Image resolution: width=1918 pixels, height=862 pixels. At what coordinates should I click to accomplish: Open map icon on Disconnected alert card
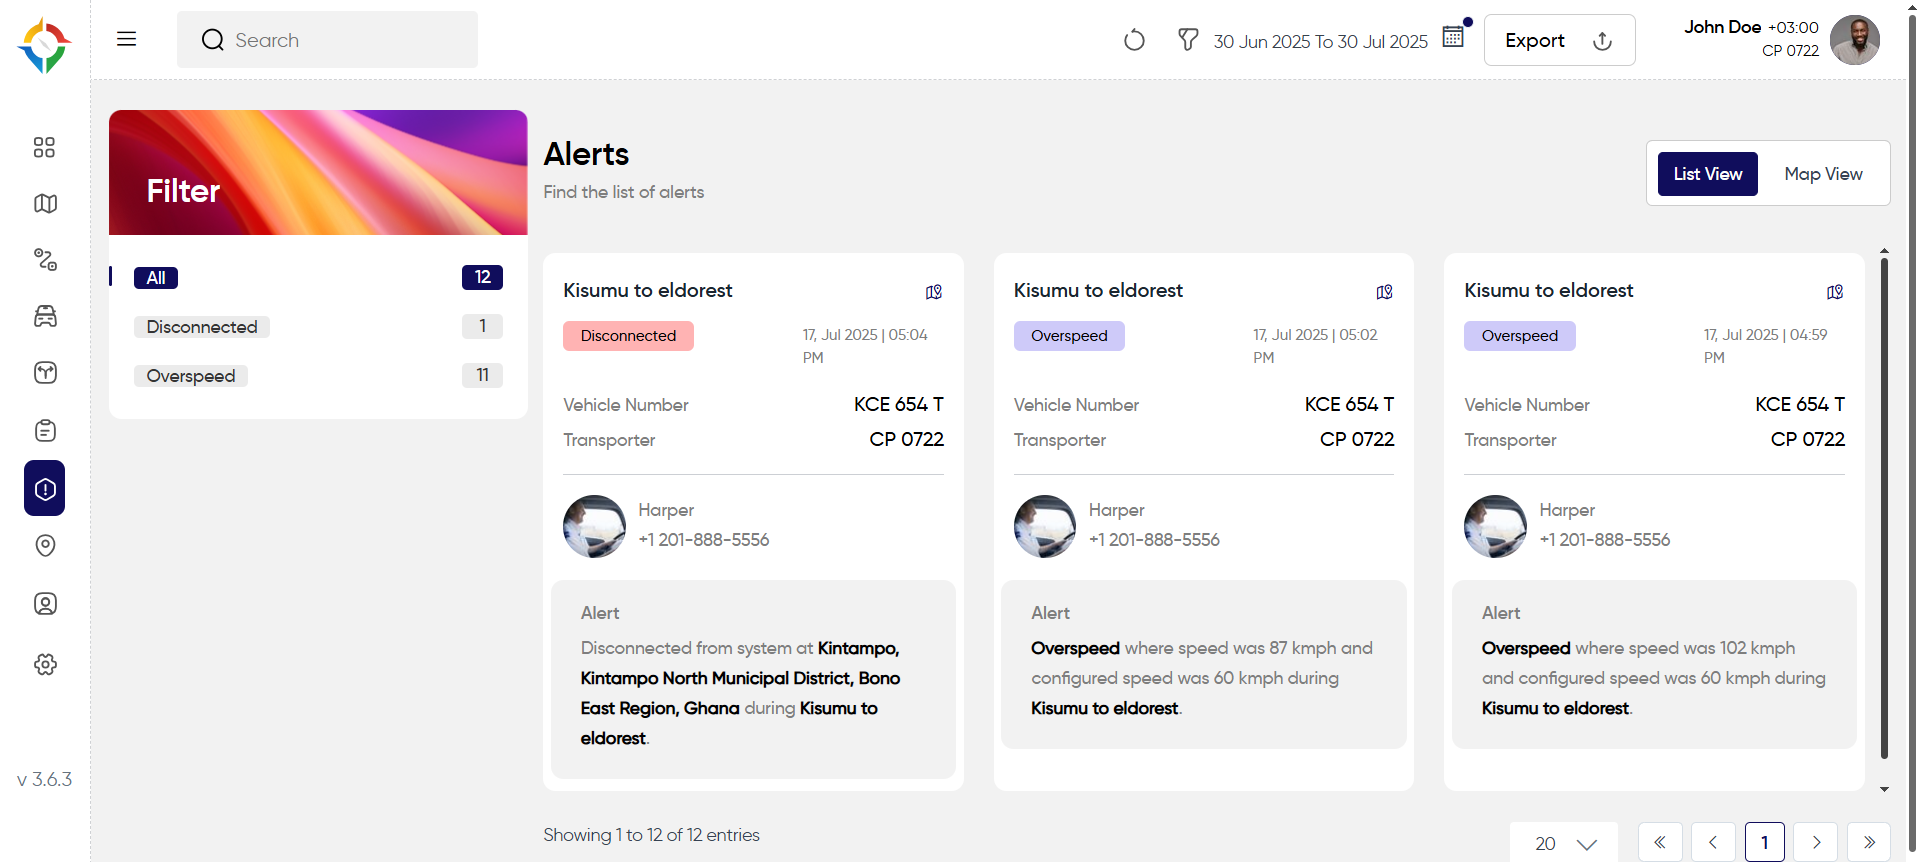(934, 292)
